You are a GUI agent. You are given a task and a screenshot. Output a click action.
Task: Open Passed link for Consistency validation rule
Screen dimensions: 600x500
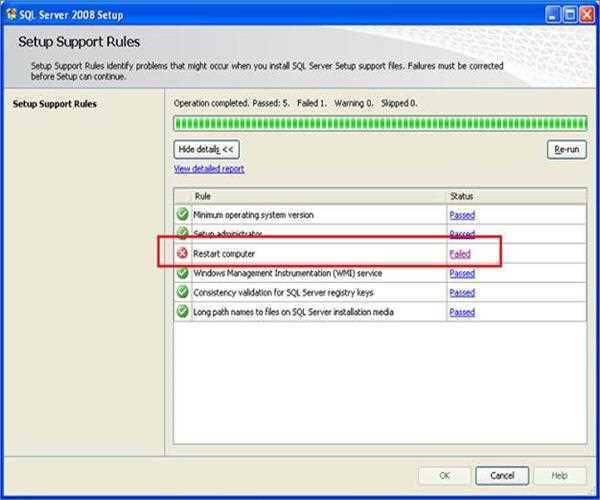[x=462, y=293]
